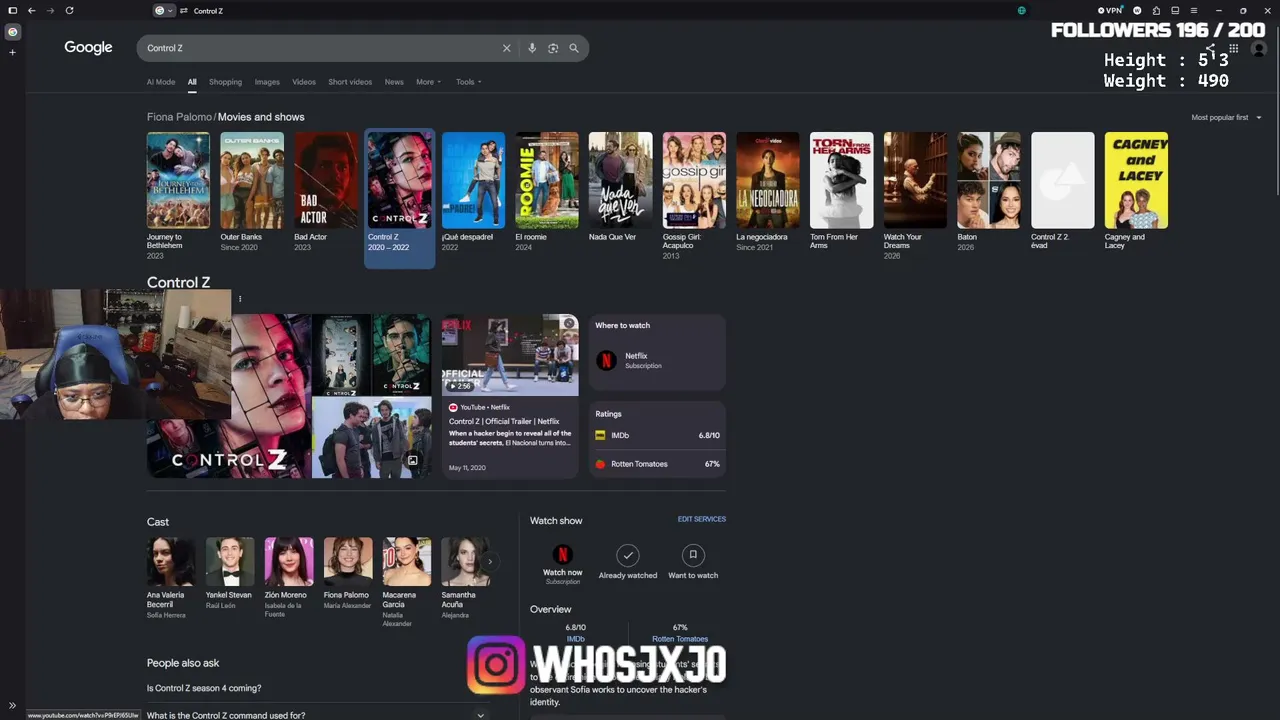The height and width of the screenshot is (720, 1280).
Task: Expand the More search filters menu
Action: [x=428, y=82]
